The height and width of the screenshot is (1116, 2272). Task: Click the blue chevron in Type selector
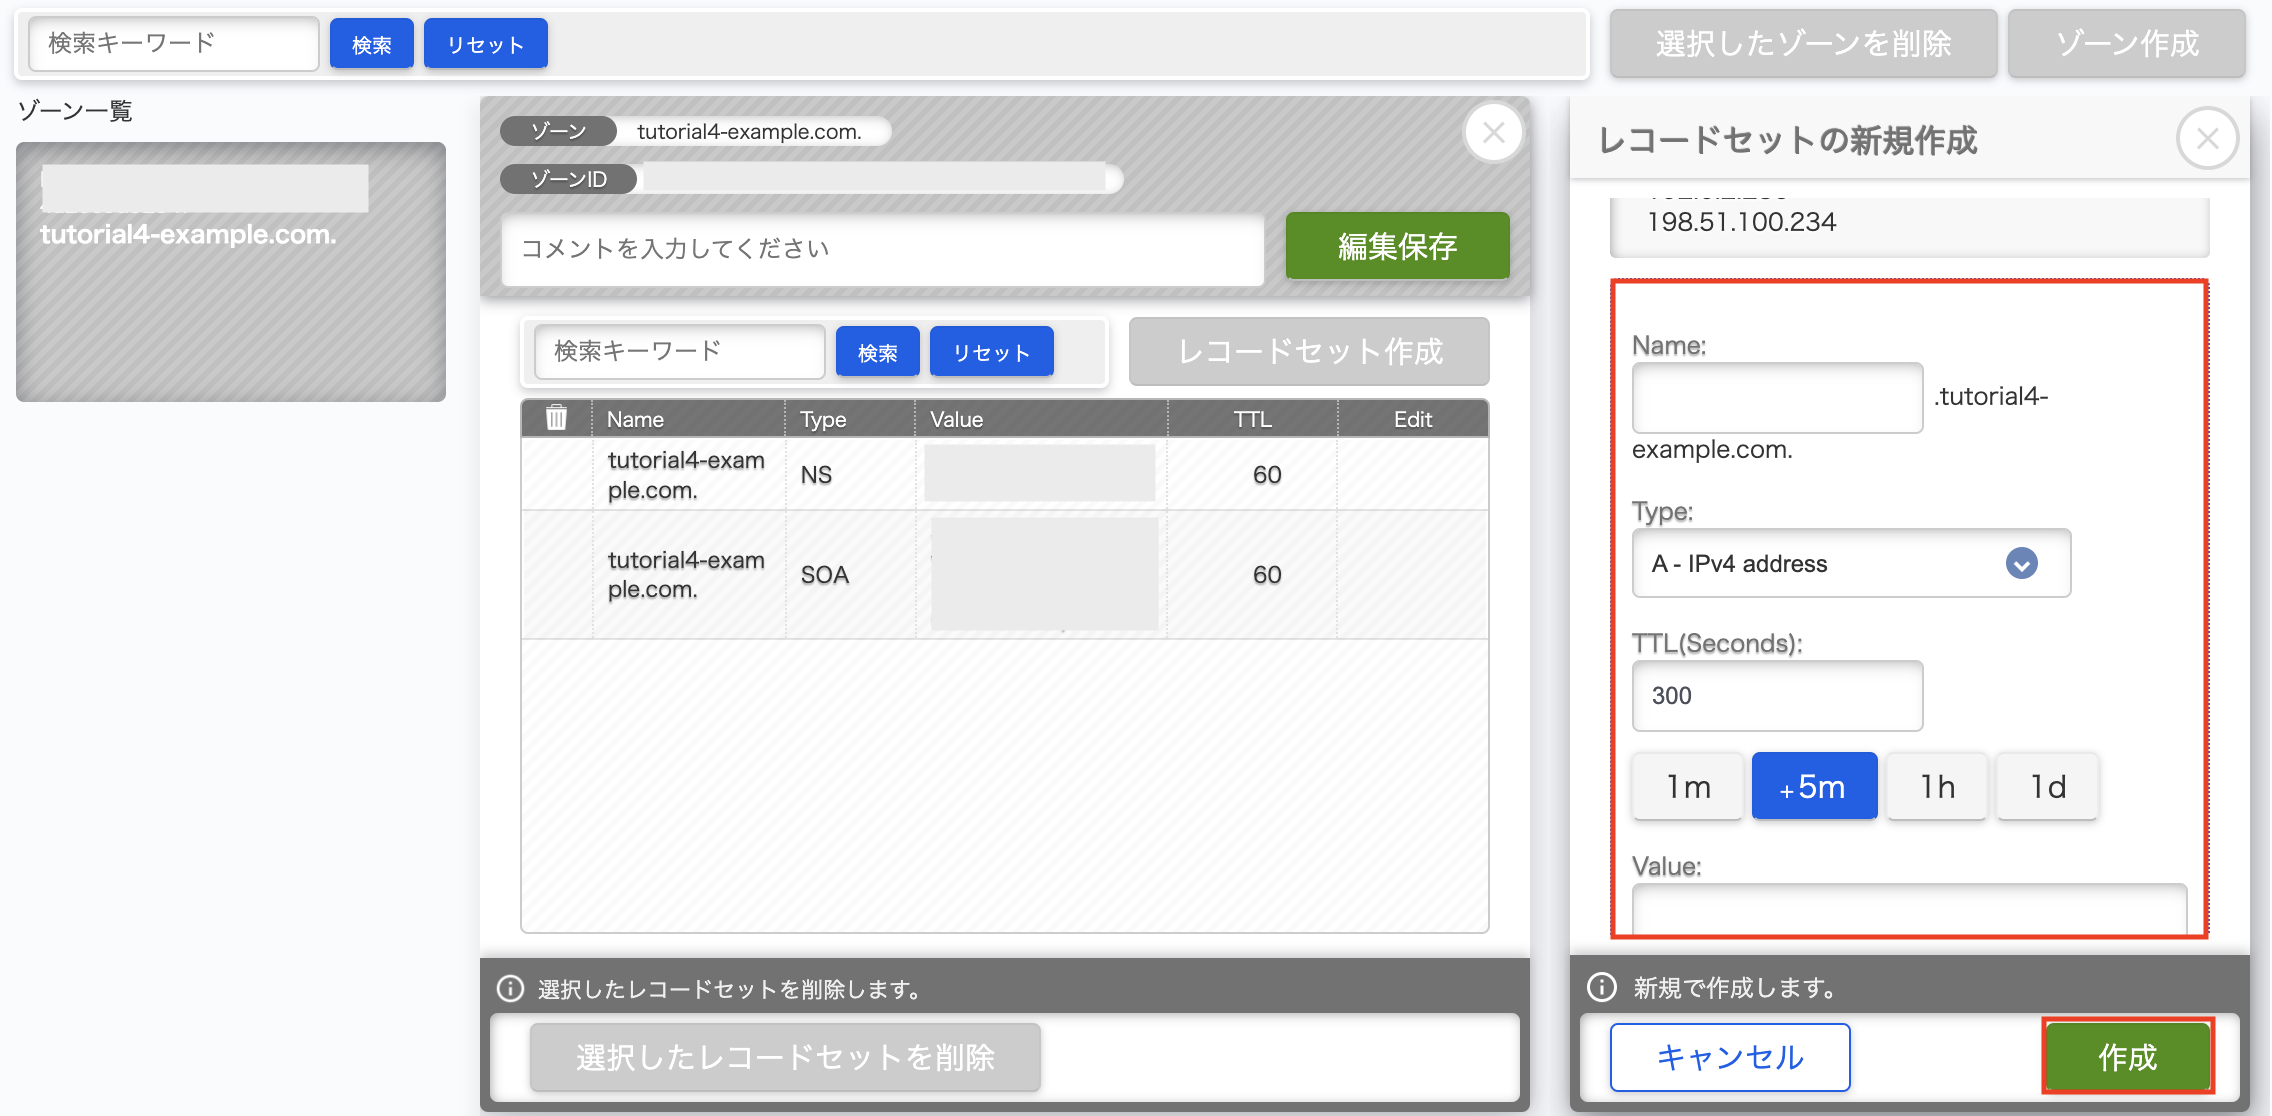2021,564
